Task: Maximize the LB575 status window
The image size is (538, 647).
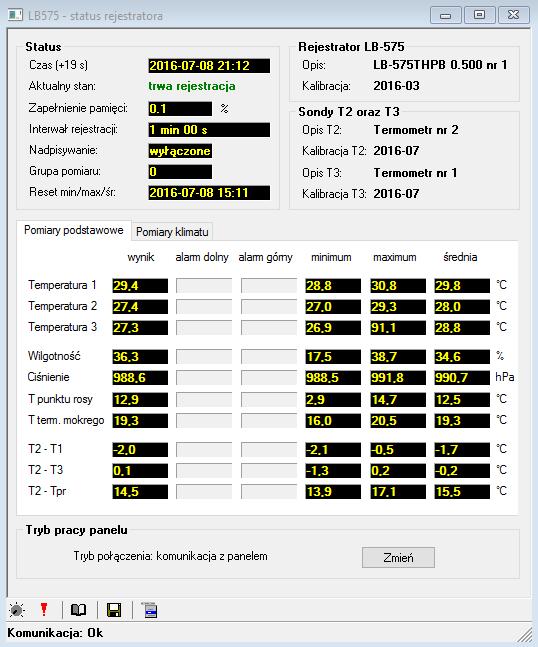Action: [479, 15]
